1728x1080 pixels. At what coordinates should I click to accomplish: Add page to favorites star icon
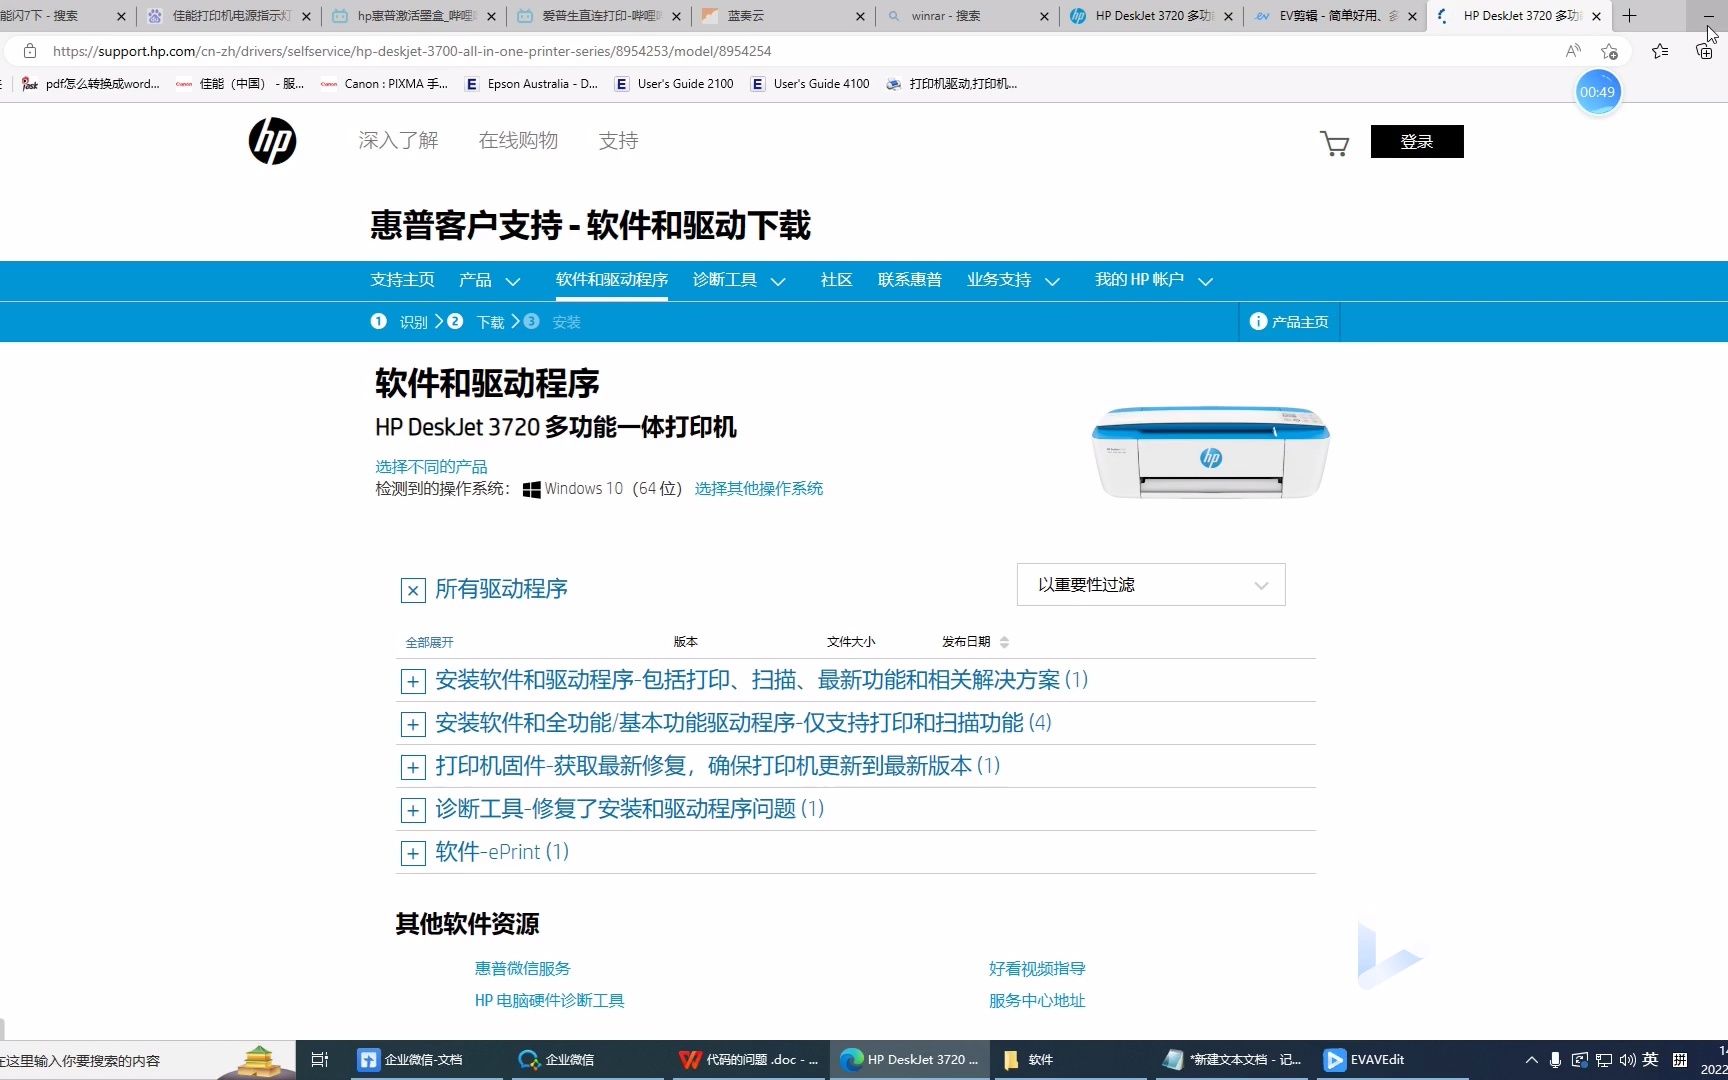click(x=1609, y=51)
